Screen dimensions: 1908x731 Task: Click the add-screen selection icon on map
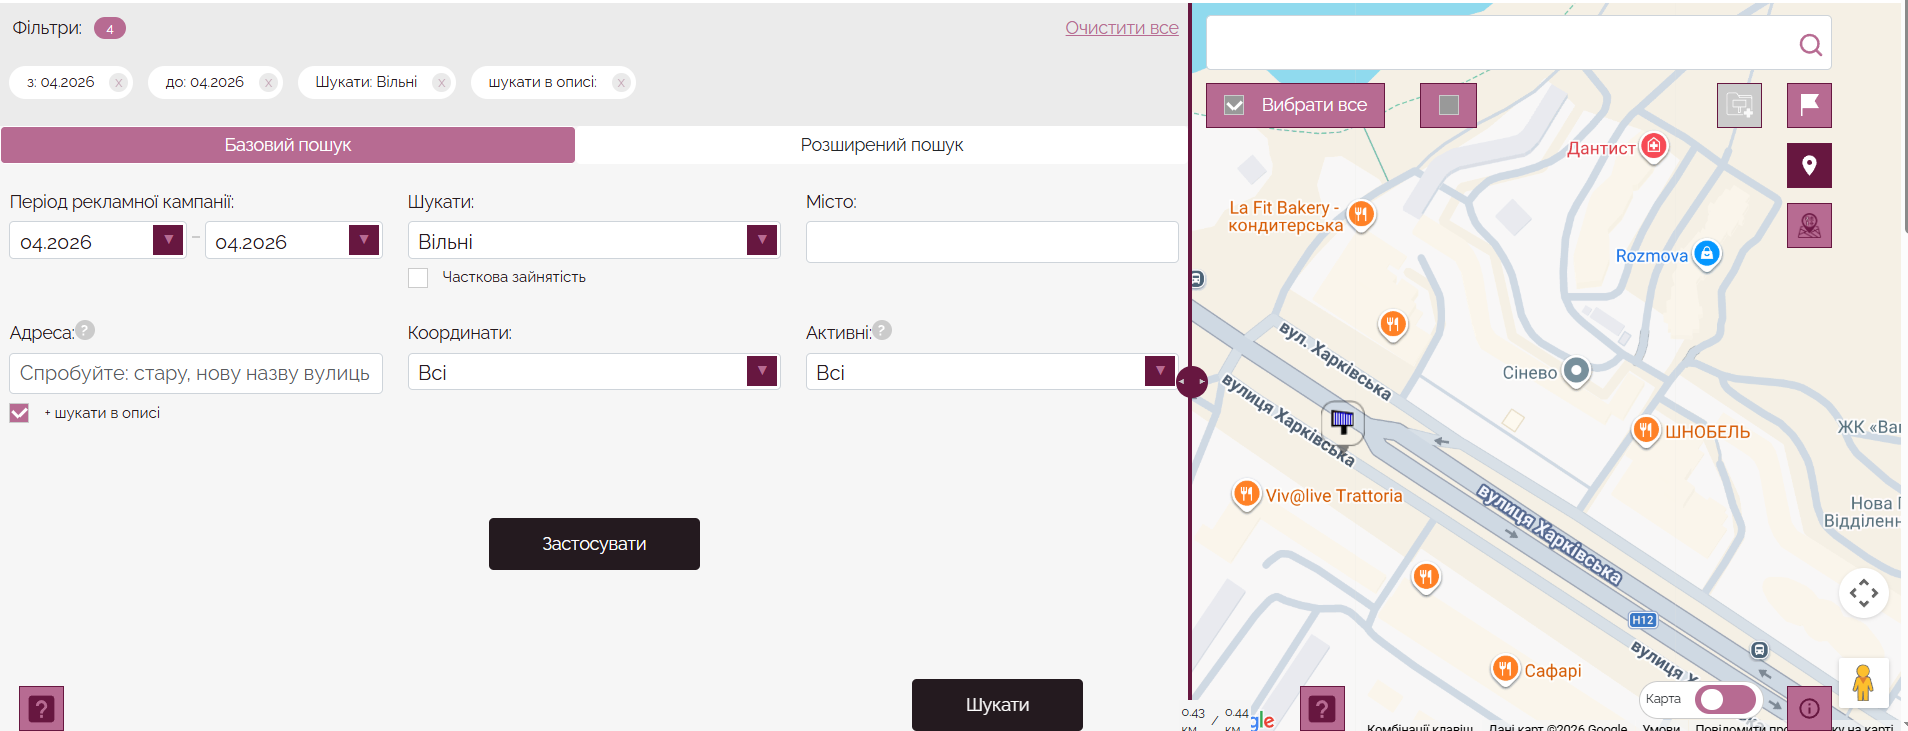pyautogui.click(x=1739, y=105)
